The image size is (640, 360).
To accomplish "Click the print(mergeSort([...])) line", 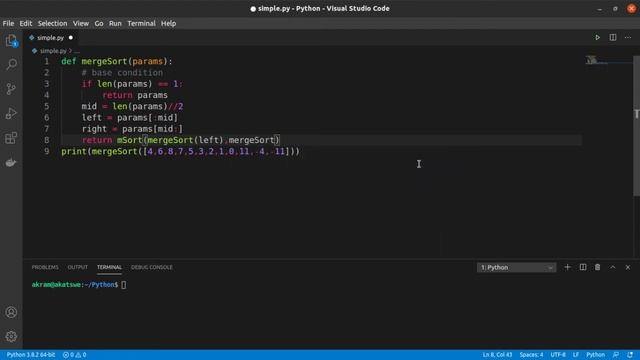I will click(x=180, y=151).
